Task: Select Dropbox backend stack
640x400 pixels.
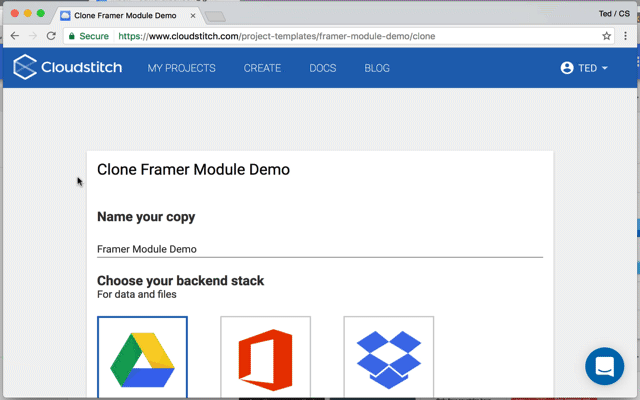Action: 389,357
